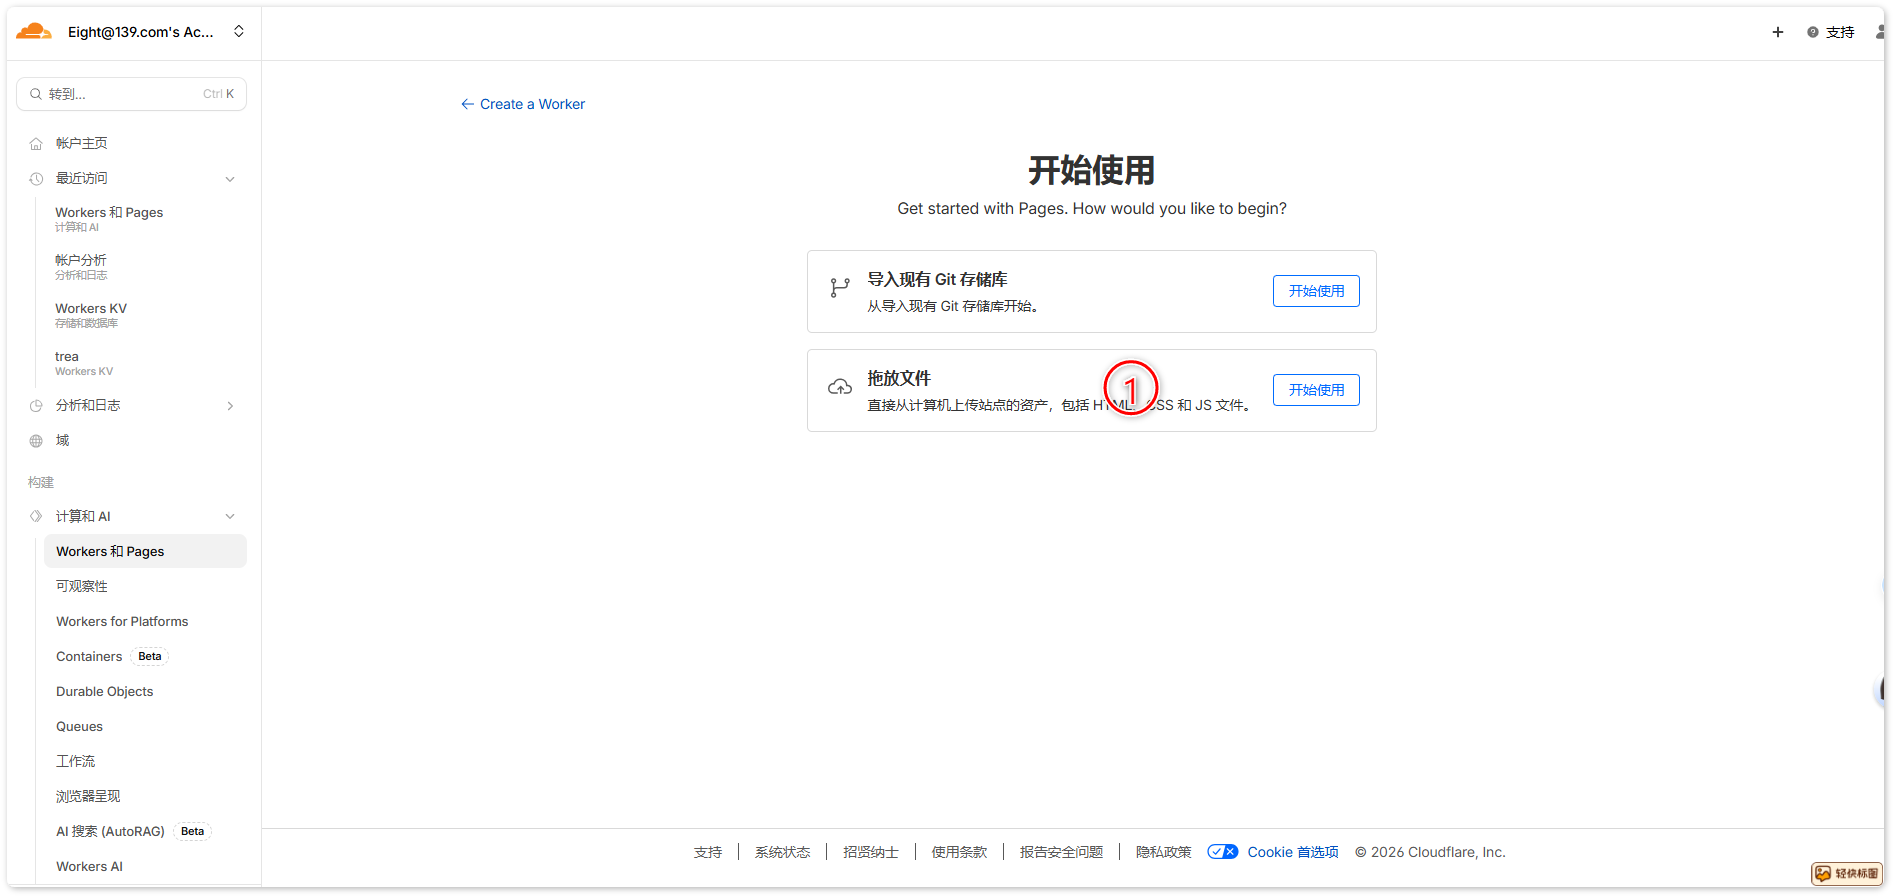Click 开始使用 for 拖放文件

pyautogui.click(x=1316, y=390)
